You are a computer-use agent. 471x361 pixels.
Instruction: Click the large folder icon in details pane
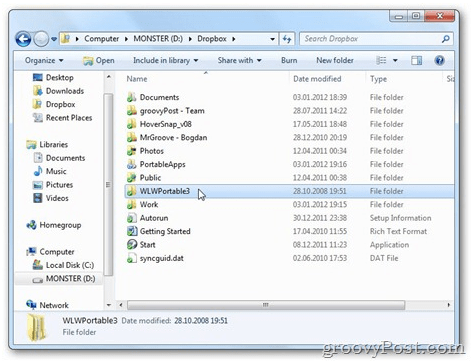[x=36, y=328]
